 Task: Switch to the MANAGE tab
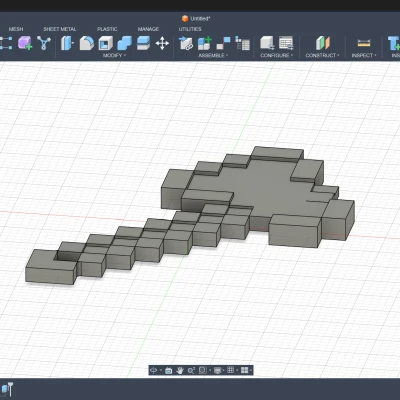point(148,29)
